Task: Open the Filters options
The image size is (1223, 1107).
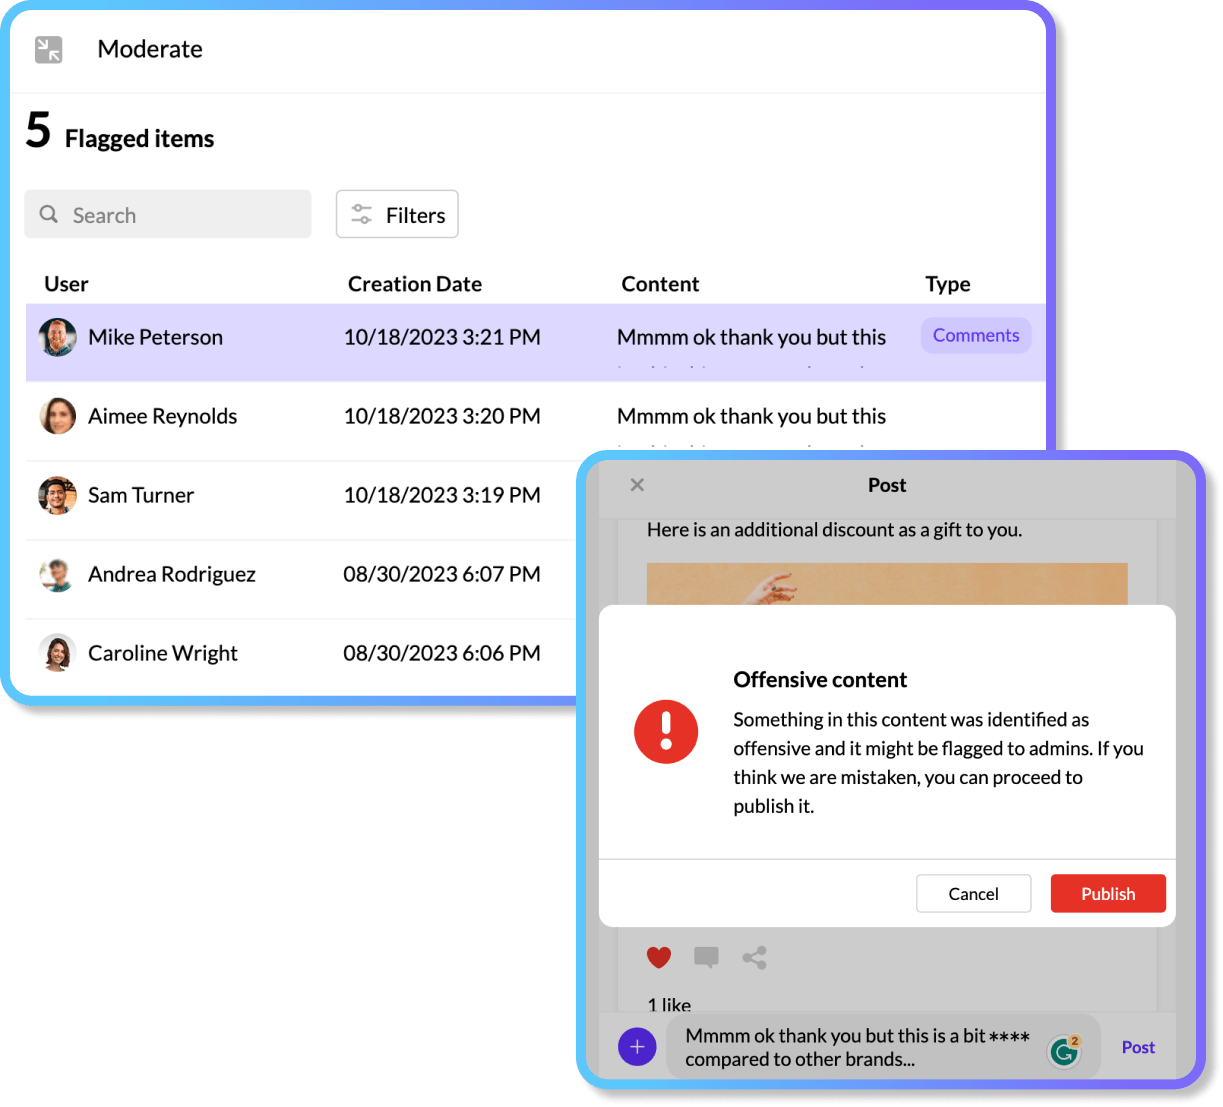Action: [x=397, y=215]
